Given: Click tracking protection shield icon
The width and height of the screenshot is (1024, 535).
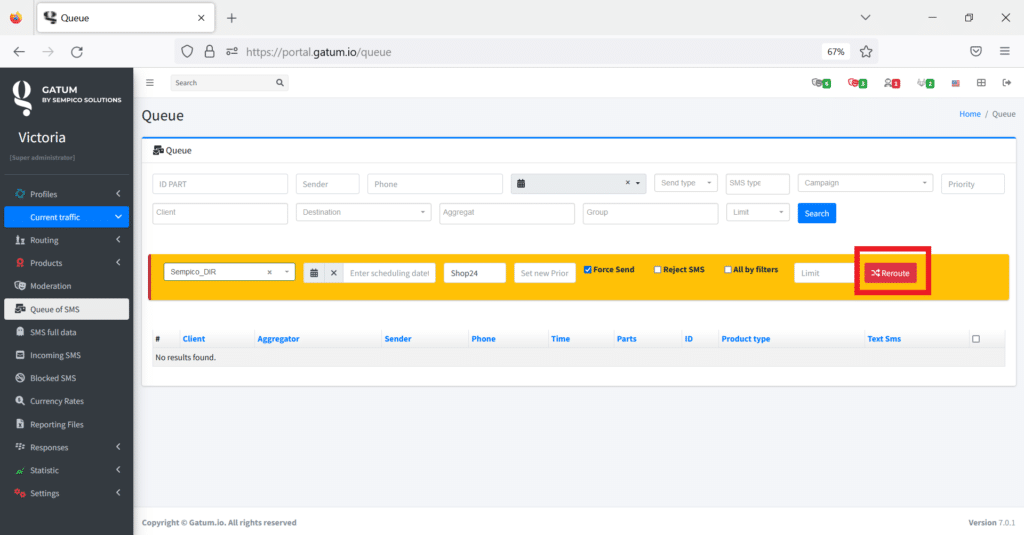Looking at the screenshot, I should (x=187, y=52).
